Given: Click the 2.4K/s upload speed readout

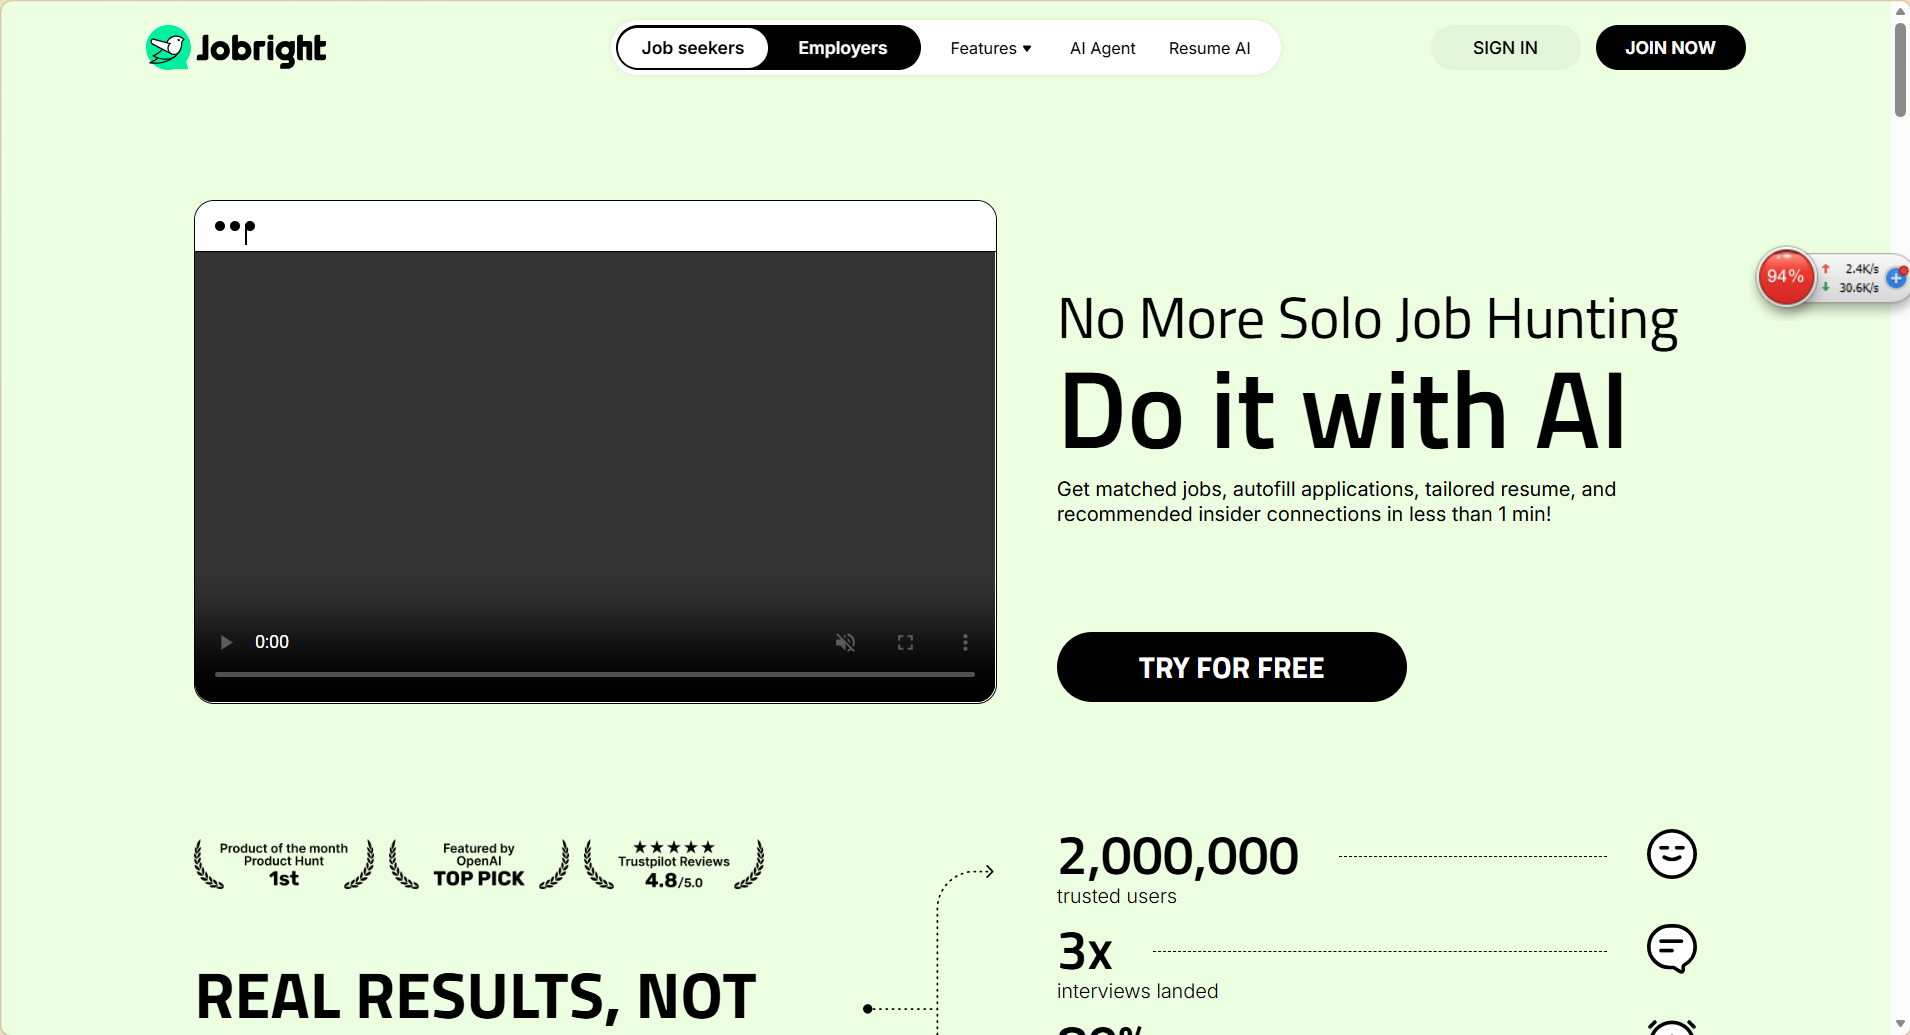Looking at the screenshot, I should pyautogui.click(x=1861, y=269).
